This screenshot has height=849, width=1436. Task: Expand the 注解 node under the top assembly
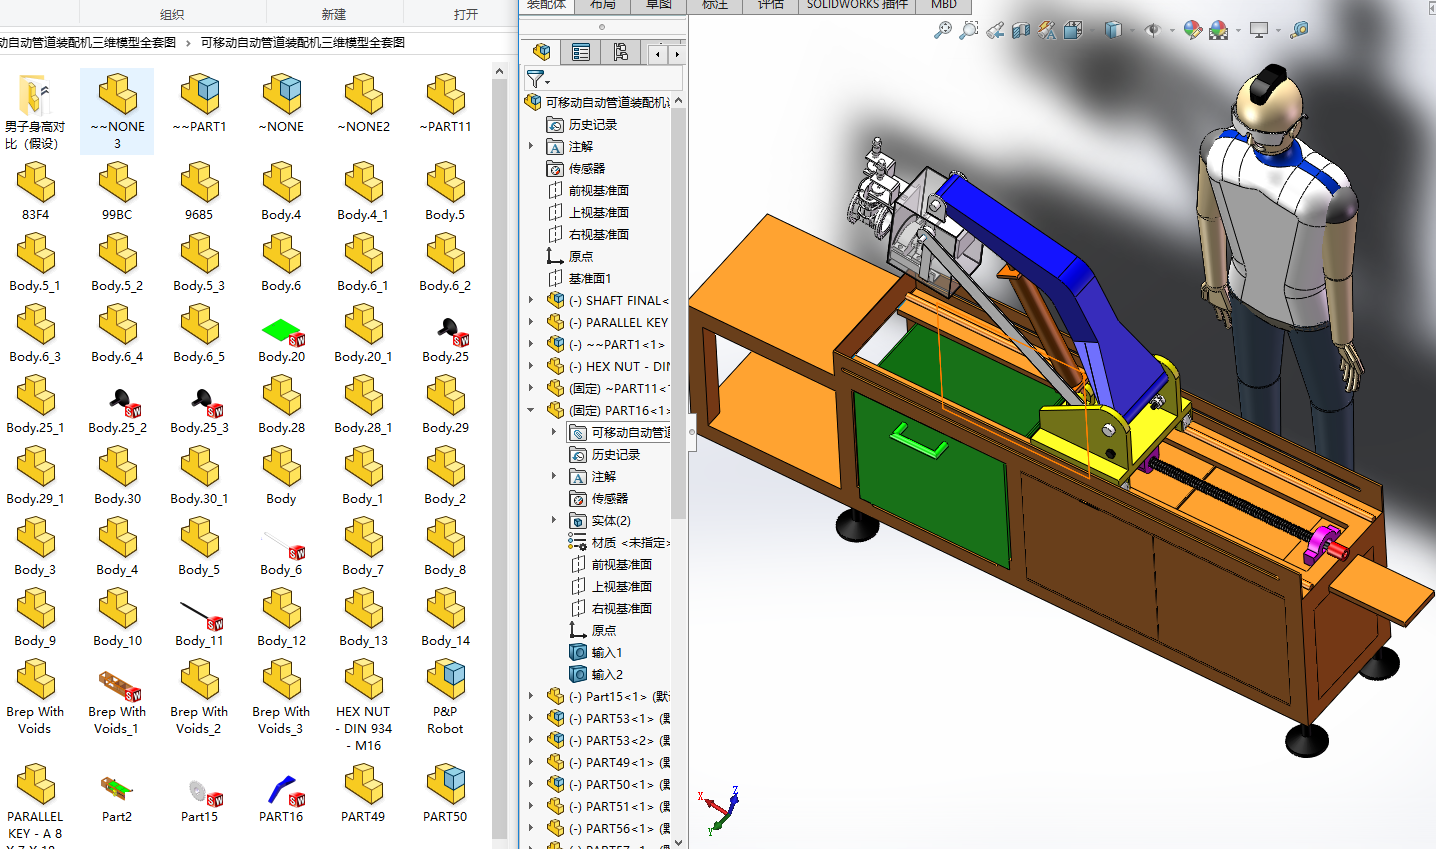tap(531, 146)
